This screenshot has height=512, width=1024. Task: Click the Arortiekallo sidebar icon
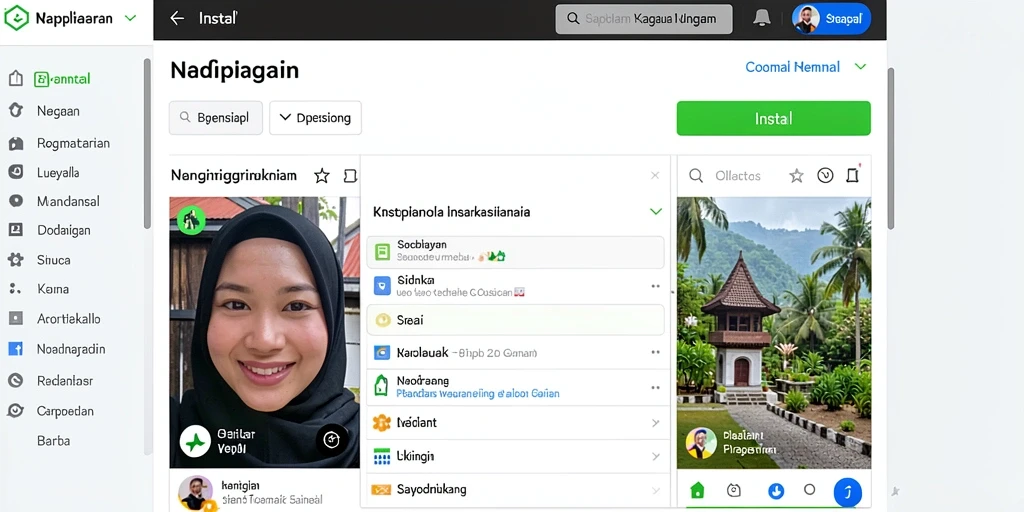pos(16,319)
